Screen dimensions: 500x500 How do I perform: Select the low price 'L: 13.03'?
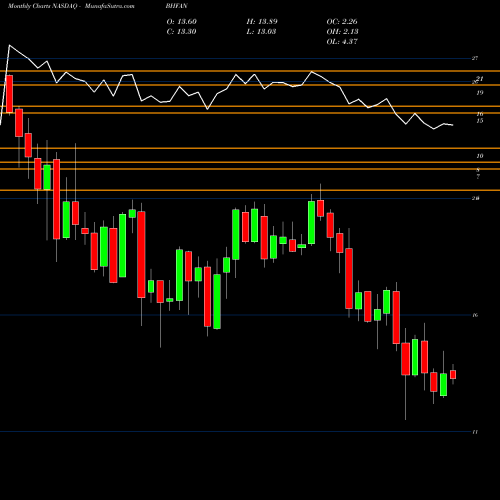coord(261,32)
